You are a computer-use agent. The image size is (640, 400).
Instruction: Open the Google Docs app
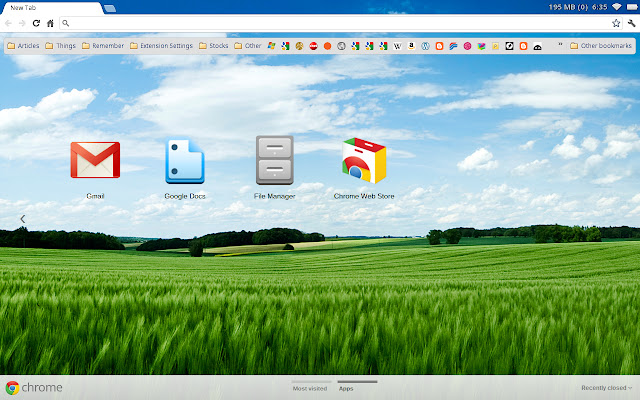pyautogui.click(x=184, y=161)
